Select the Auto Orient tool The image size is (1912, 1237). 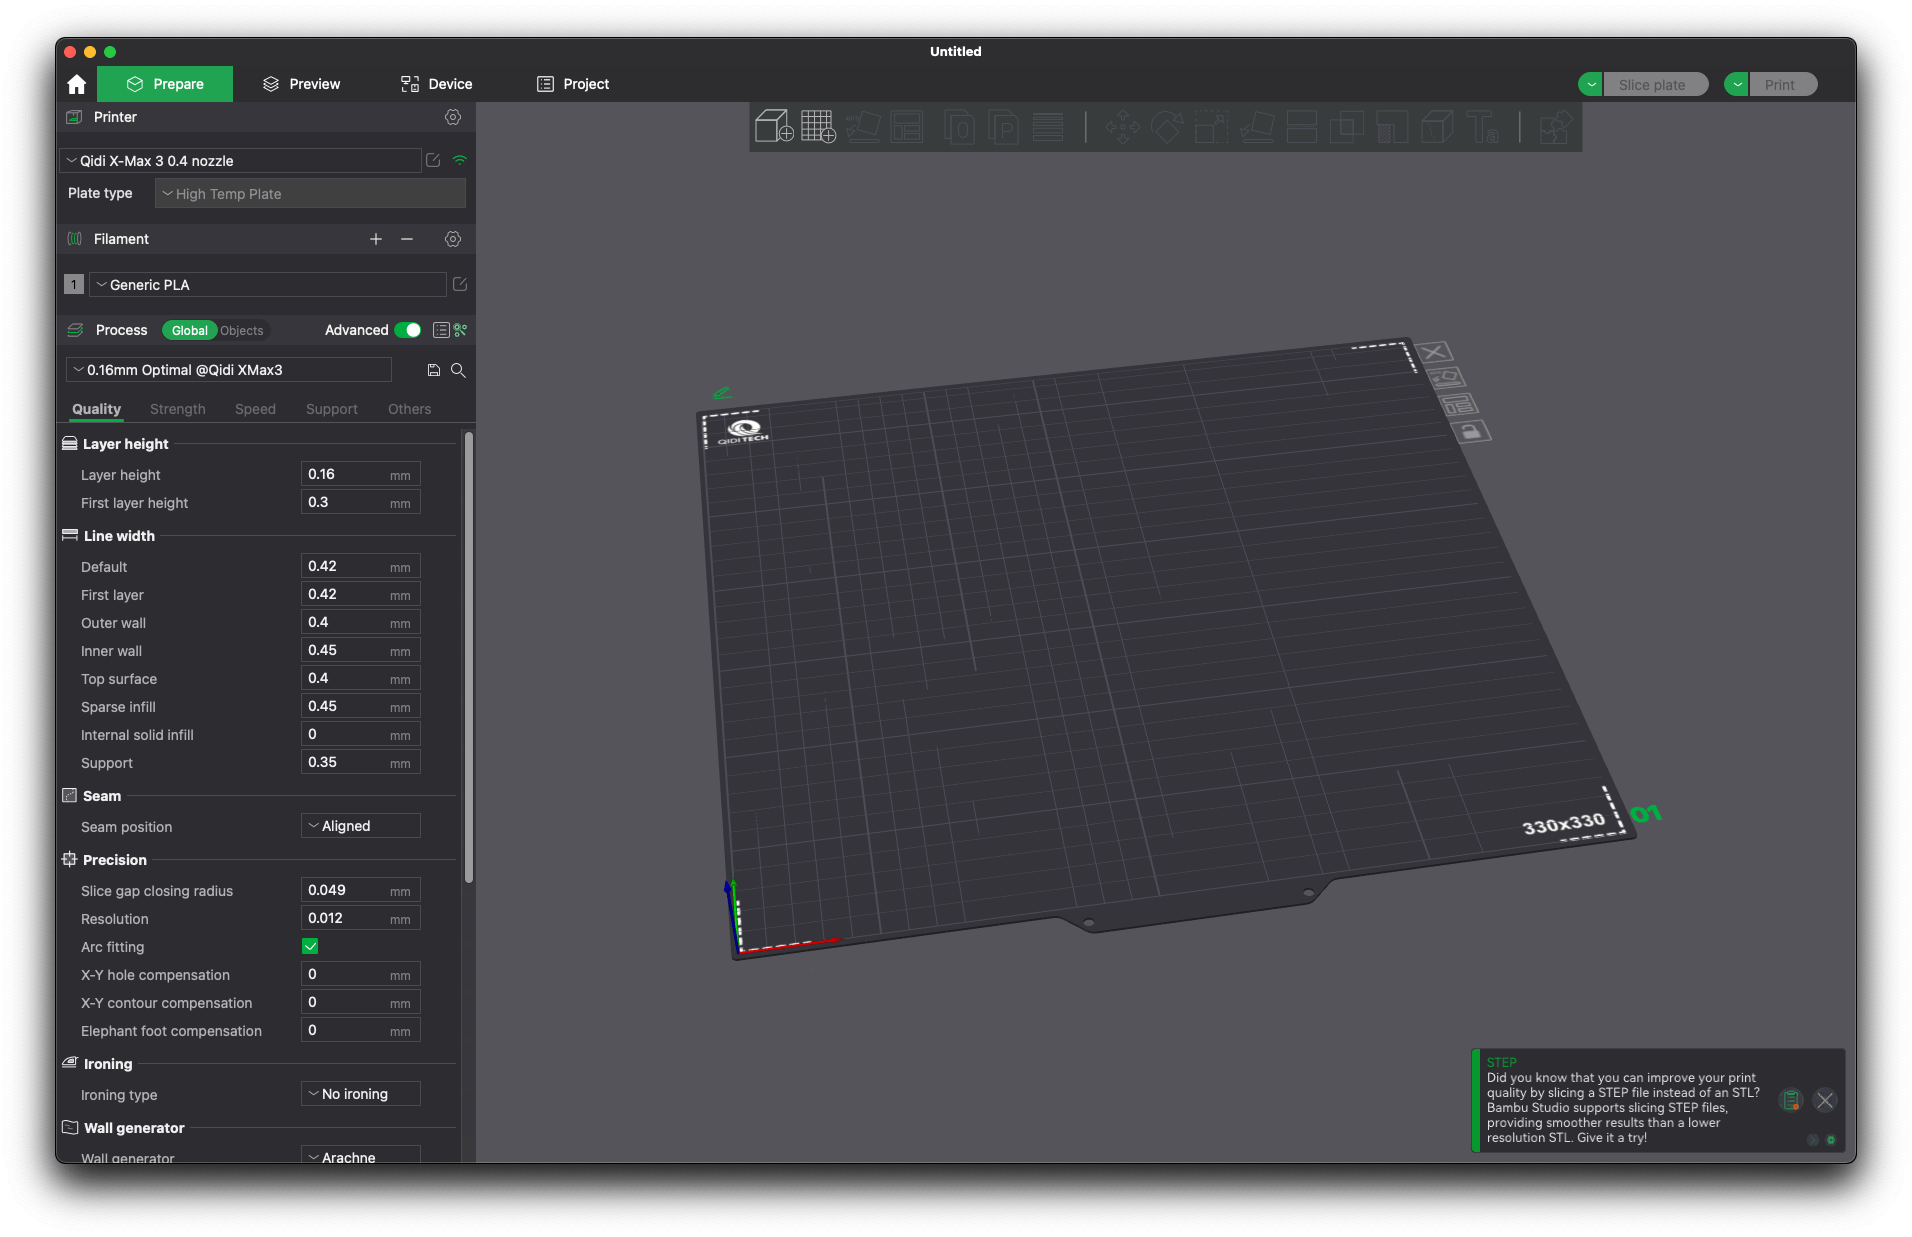coord(863,127)
